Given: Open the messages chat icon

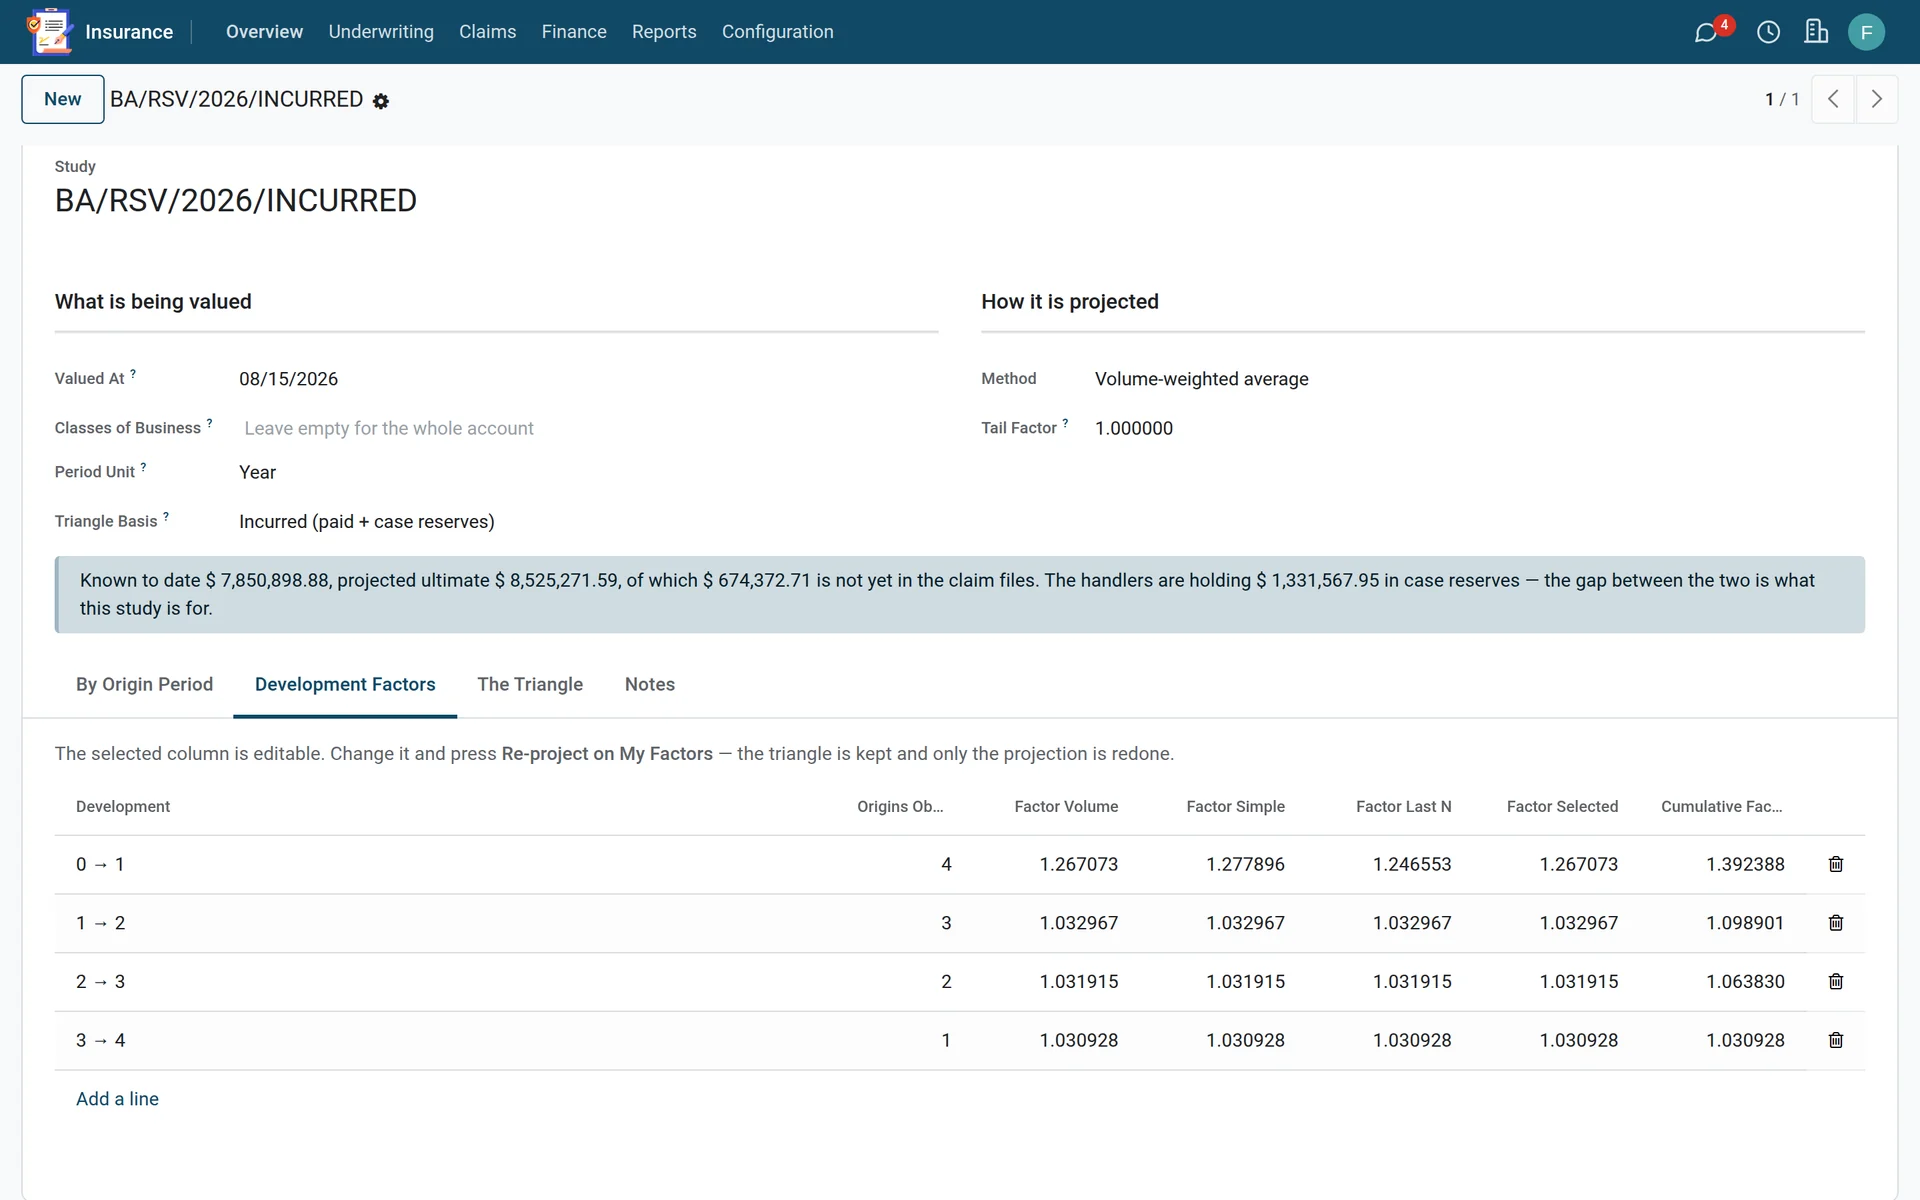Looking at the screenshot, I should pyautogui.click(x=1706, y=32).
